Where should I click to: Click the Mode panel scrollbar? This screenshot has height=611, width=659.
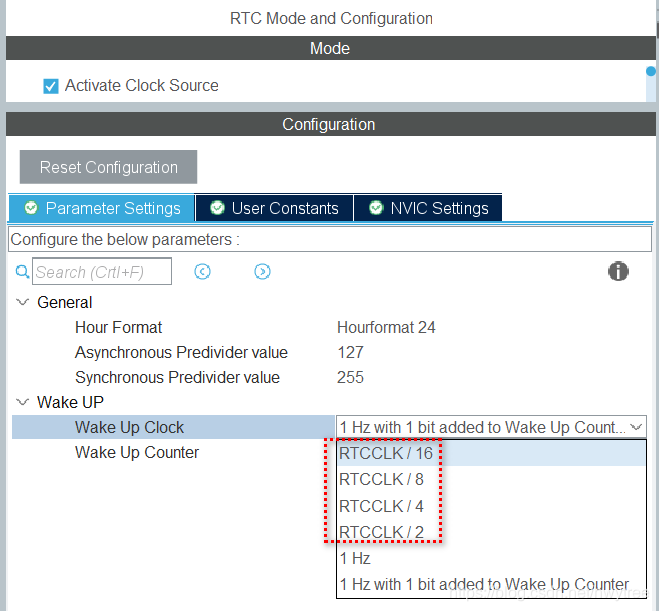coord(651,82)
